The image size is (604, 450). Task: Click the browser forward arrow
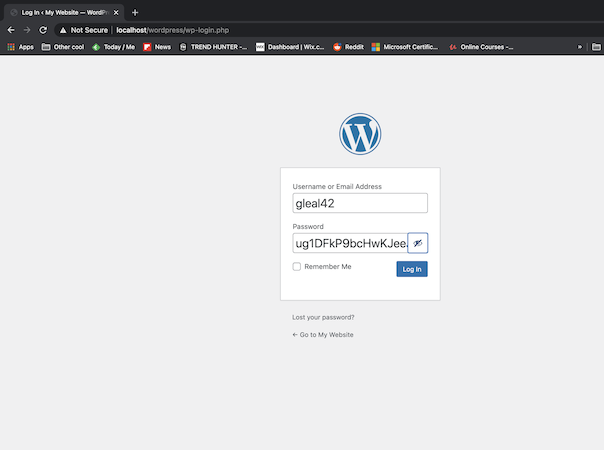[27, 30]
